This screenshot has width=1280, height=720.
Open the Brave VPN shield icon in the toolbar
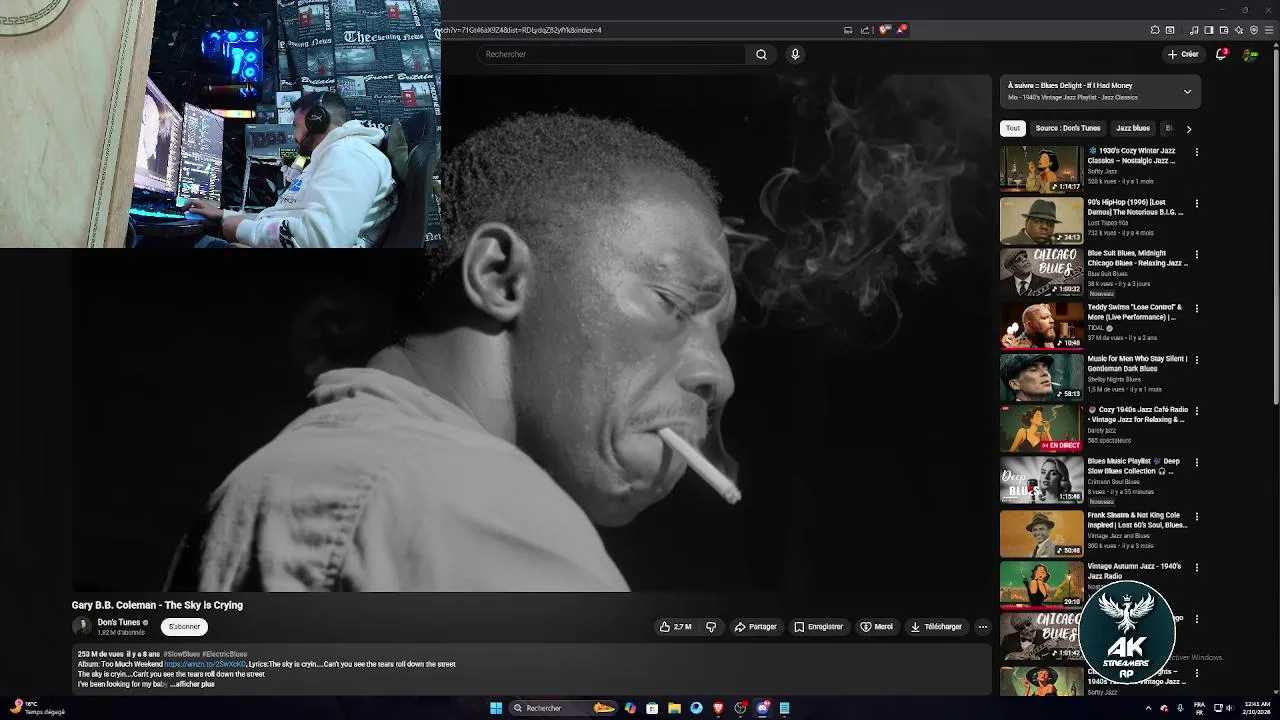(1254, 30)
